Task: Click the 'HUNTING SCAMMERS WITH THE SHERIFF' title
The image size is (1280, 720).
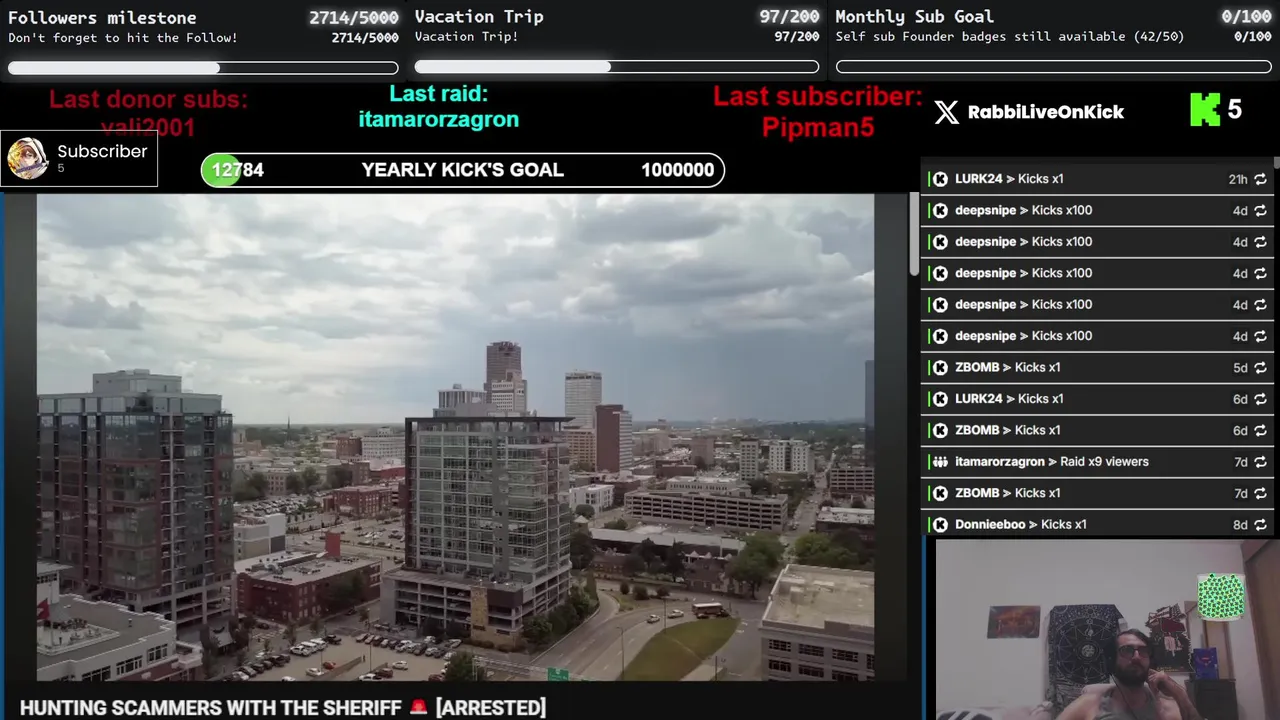Action: pyautogui.click(x=210, y=708)
